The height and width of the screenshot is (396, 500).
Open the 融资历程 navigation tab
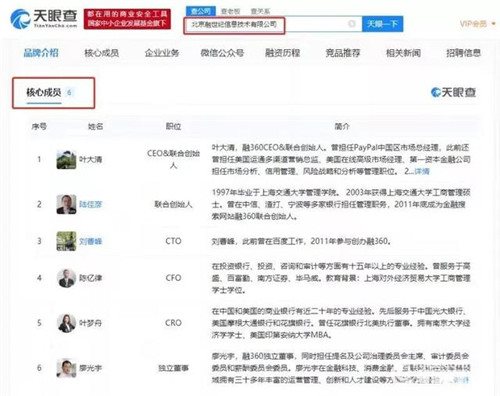pyautogui.click(x=282, y=53)
